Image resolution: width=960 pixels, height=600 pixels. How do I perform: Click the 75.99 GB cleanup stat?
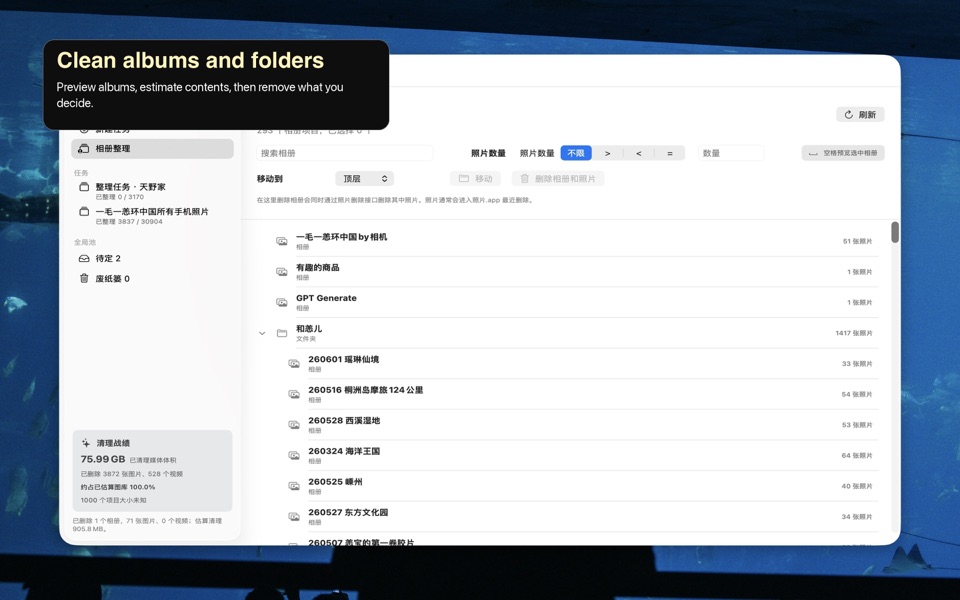[103, 459]
